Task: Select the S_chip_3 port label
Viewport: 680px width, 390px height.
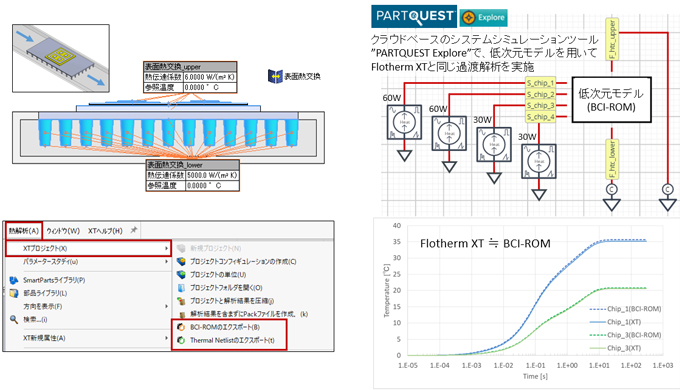Action: [x=540, y=105]
